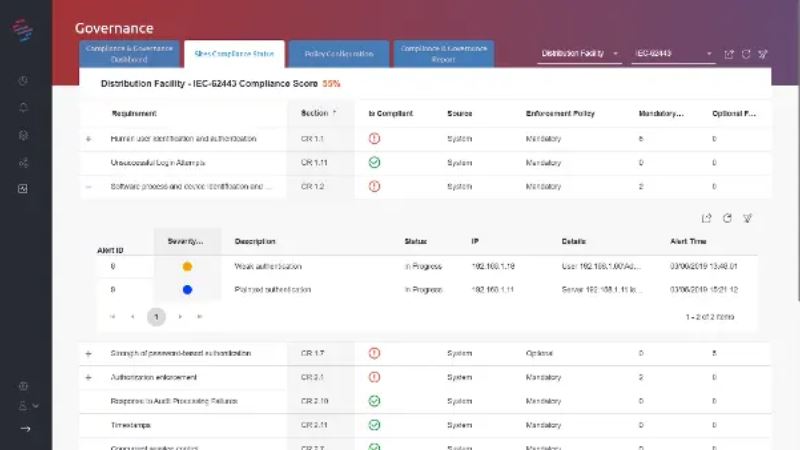Click the orange severity dot for Weak authentication
This screenshot has width=800, height=450.
pos(187,267)
